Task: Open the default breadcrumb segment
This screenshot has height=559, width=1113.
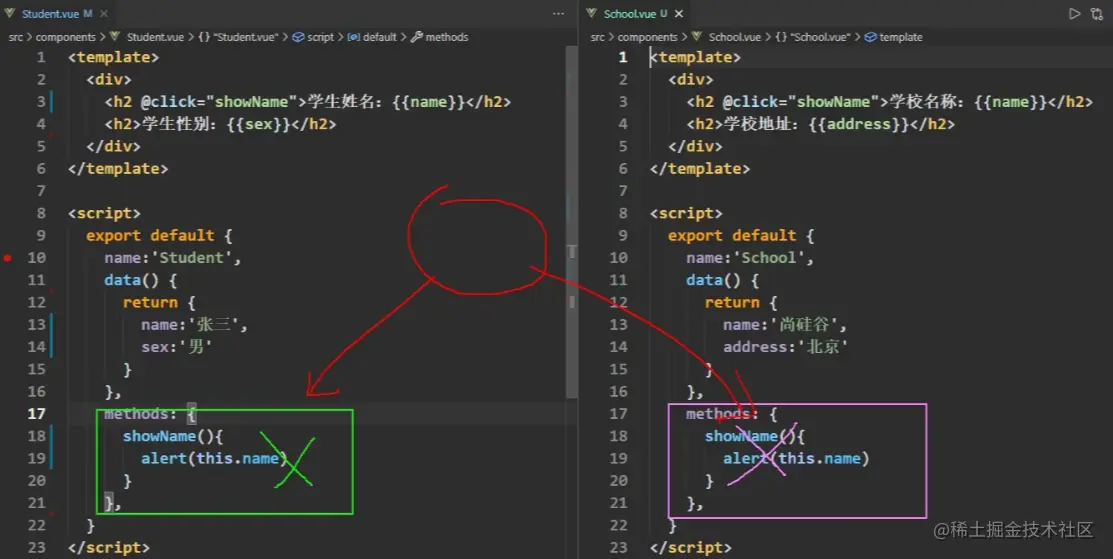Action: tap(380, 37)
